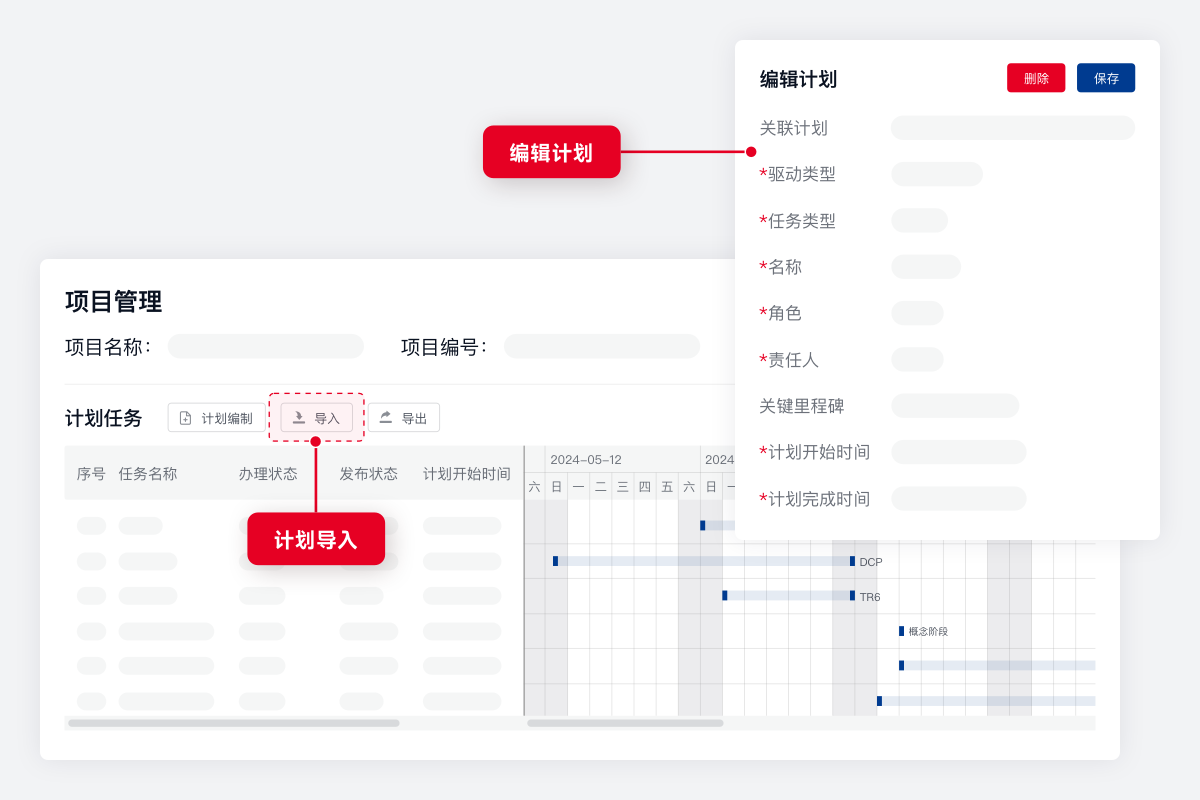Screen dimensions: 1200x800
Task: Click the Gantt bar ending at TR6
Action: (x=788, y=595)
